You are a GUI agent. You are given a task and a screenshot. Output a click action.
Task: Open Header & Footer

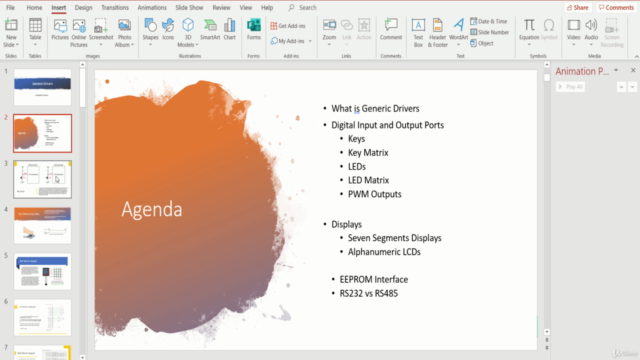(438, 33)
